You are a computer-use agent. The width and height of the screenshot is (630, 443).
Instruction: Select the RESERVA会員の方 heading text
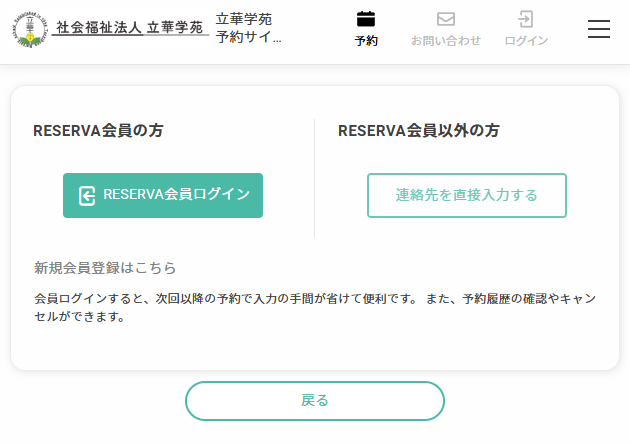tap(98, 131)
